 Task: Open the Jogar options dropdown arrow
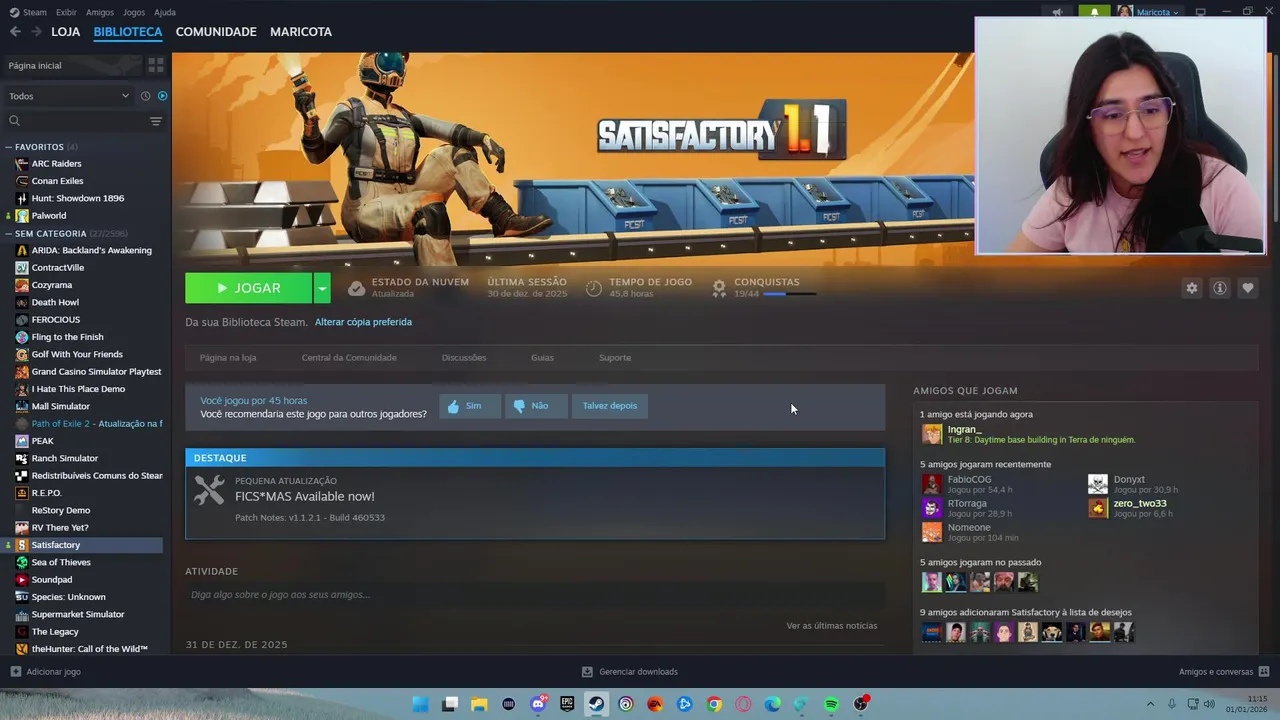pyautogui.click(x=322, y=288)
